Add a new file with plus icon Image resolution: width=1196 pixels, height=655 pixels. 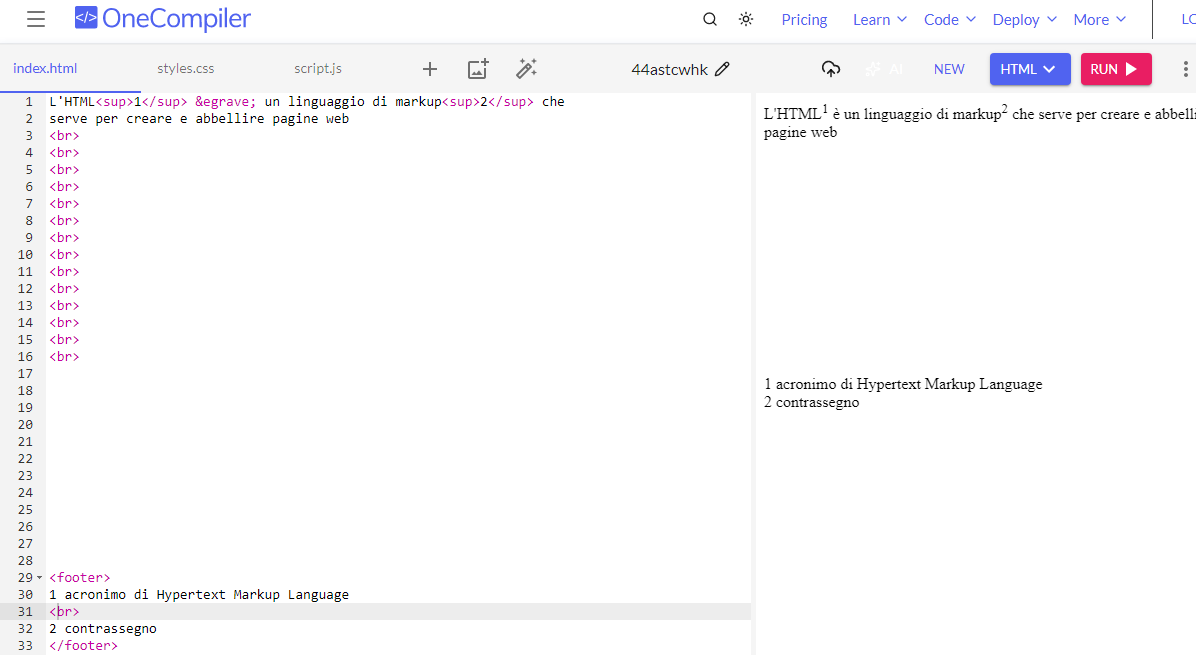coord(430,69)
